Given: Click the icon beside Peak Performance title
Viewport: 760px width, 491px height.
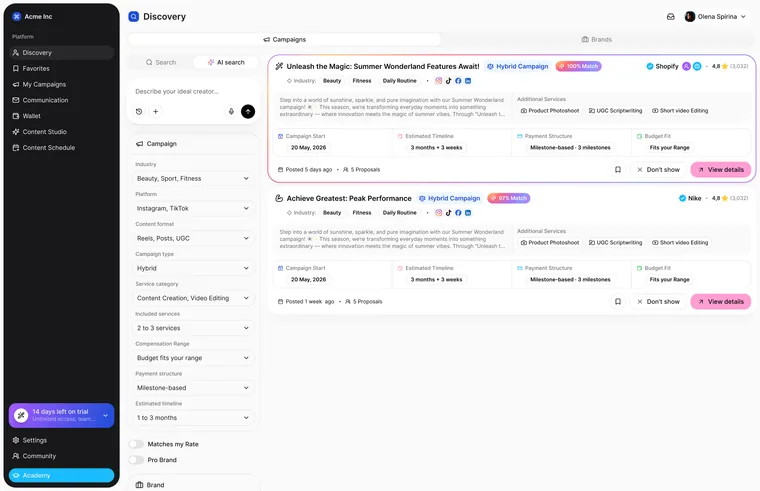Looking at the screenshot, I should point(279,198).
